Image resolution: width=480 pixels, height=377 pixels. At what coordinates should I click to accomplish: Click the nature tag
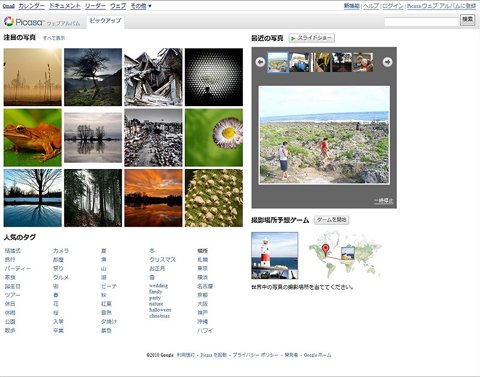[156, 304]
